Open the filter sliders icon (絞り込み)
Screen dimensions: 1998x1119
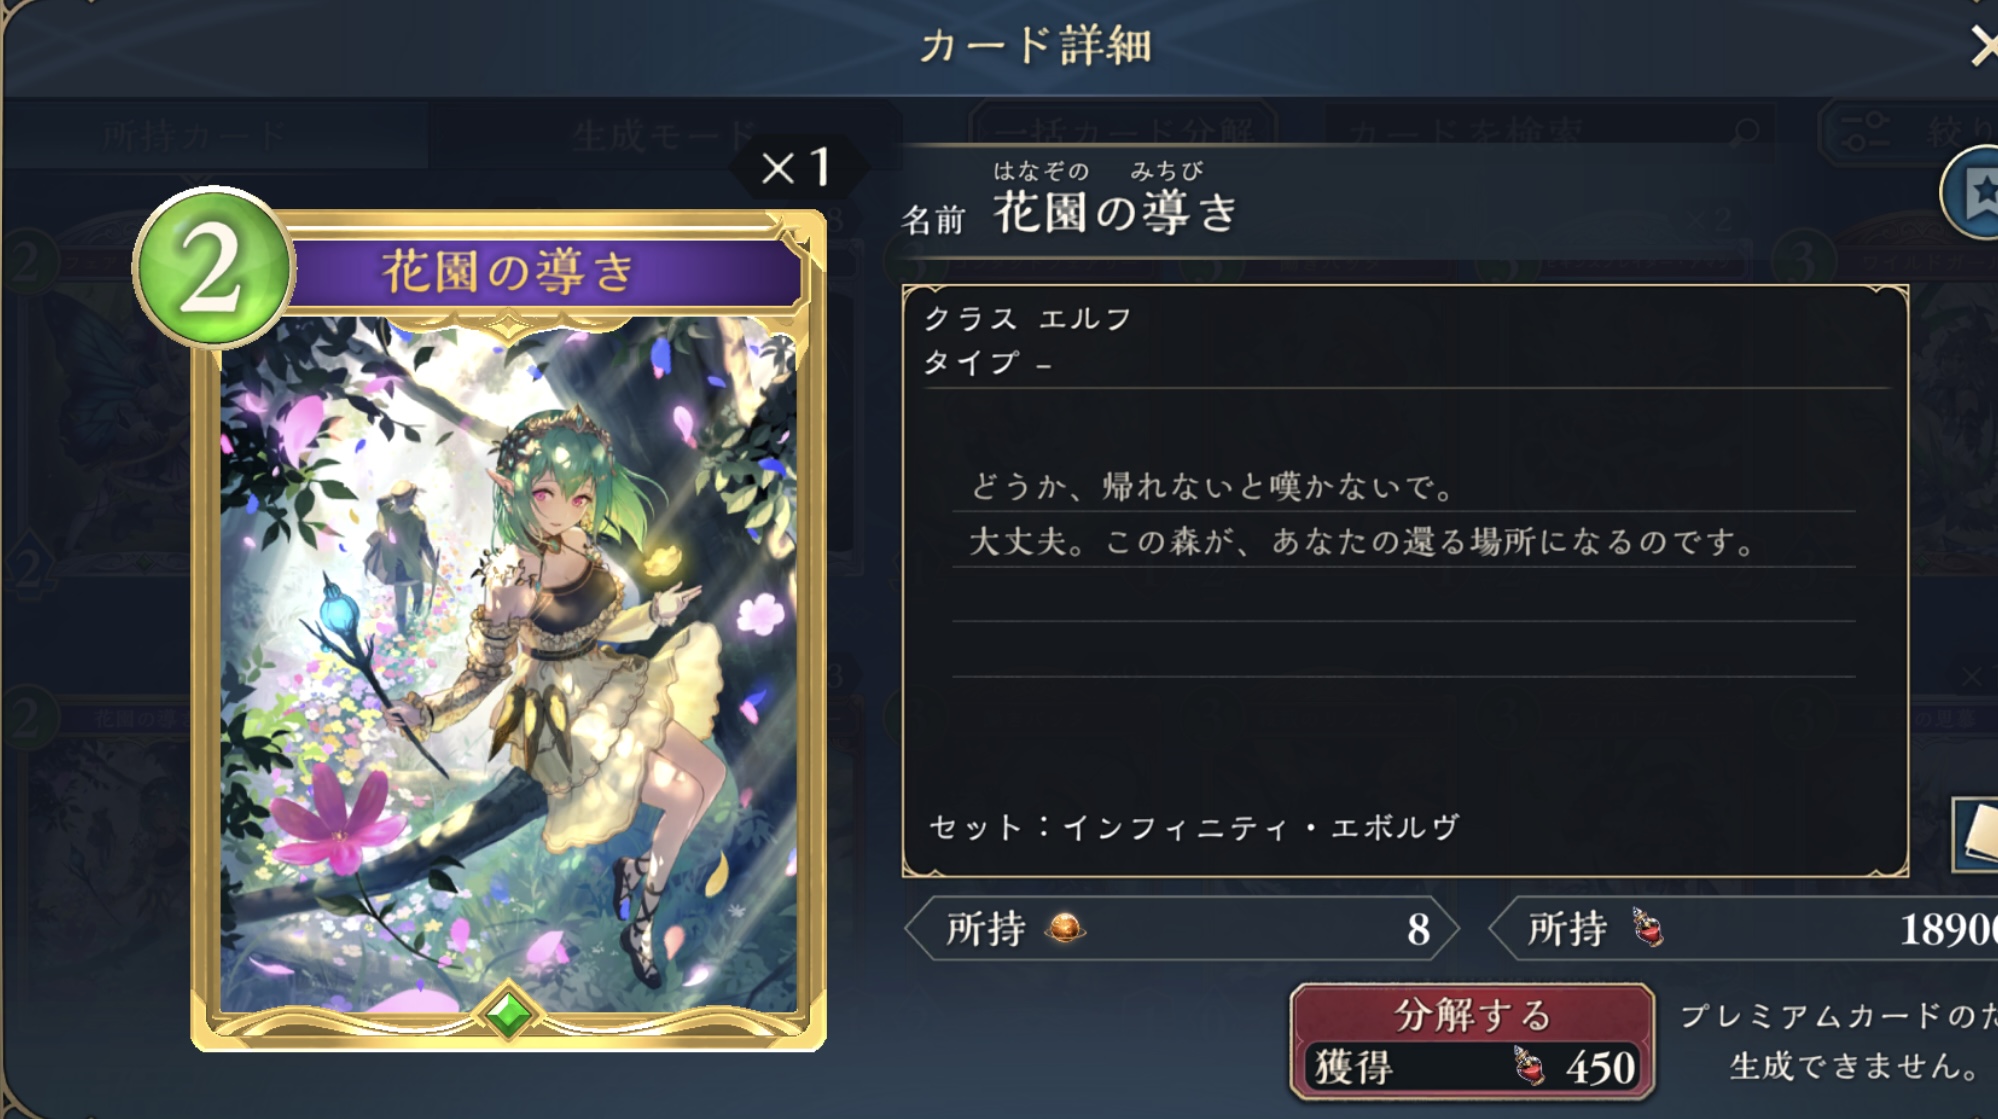[1865, 132]
